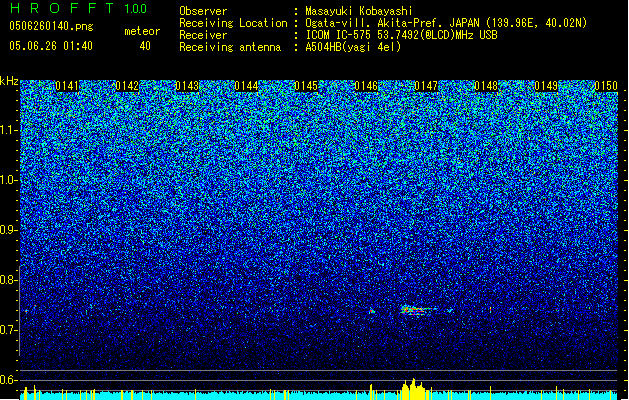The image size is (629, 400).
Task: Click the Receiving antenna label
Action: (230, 47)
